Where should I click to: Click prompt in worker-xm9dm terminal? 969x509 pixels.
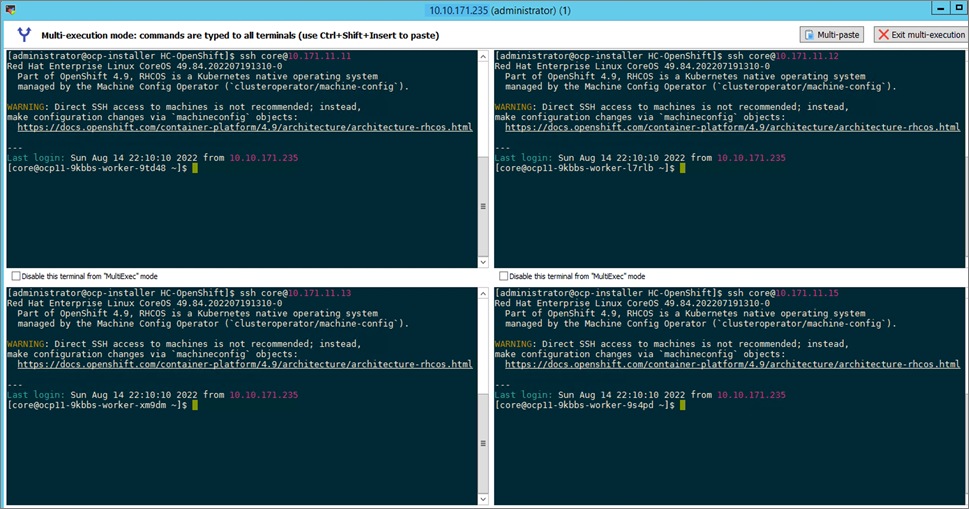[x=97, y=405]
